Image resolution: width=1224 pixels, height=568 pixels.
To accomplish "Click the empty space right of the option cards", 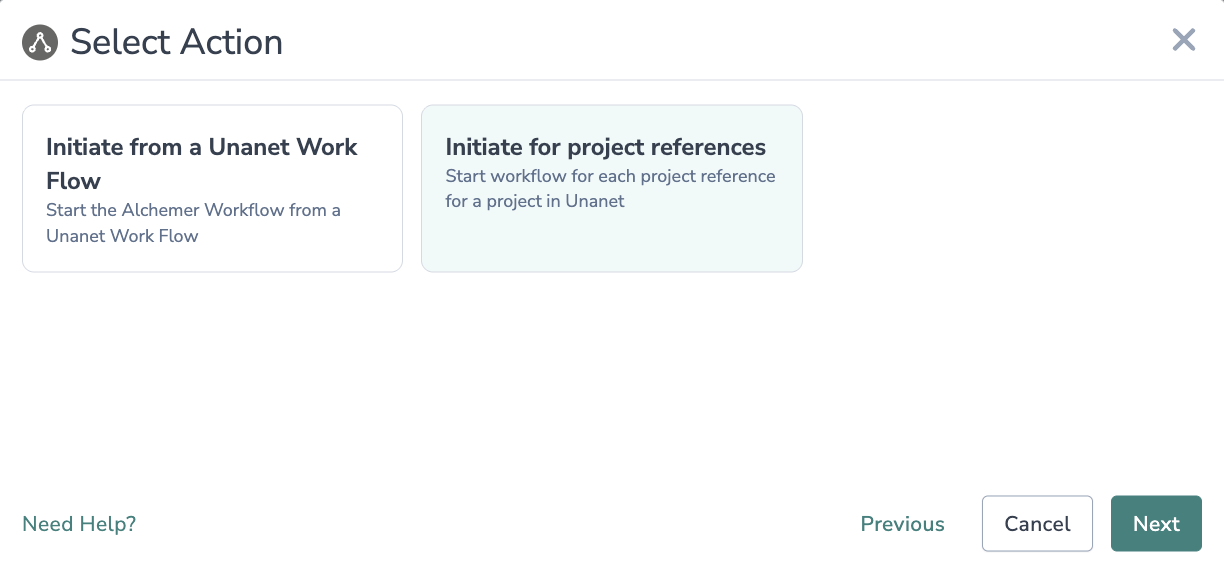I will [1010, 188].
